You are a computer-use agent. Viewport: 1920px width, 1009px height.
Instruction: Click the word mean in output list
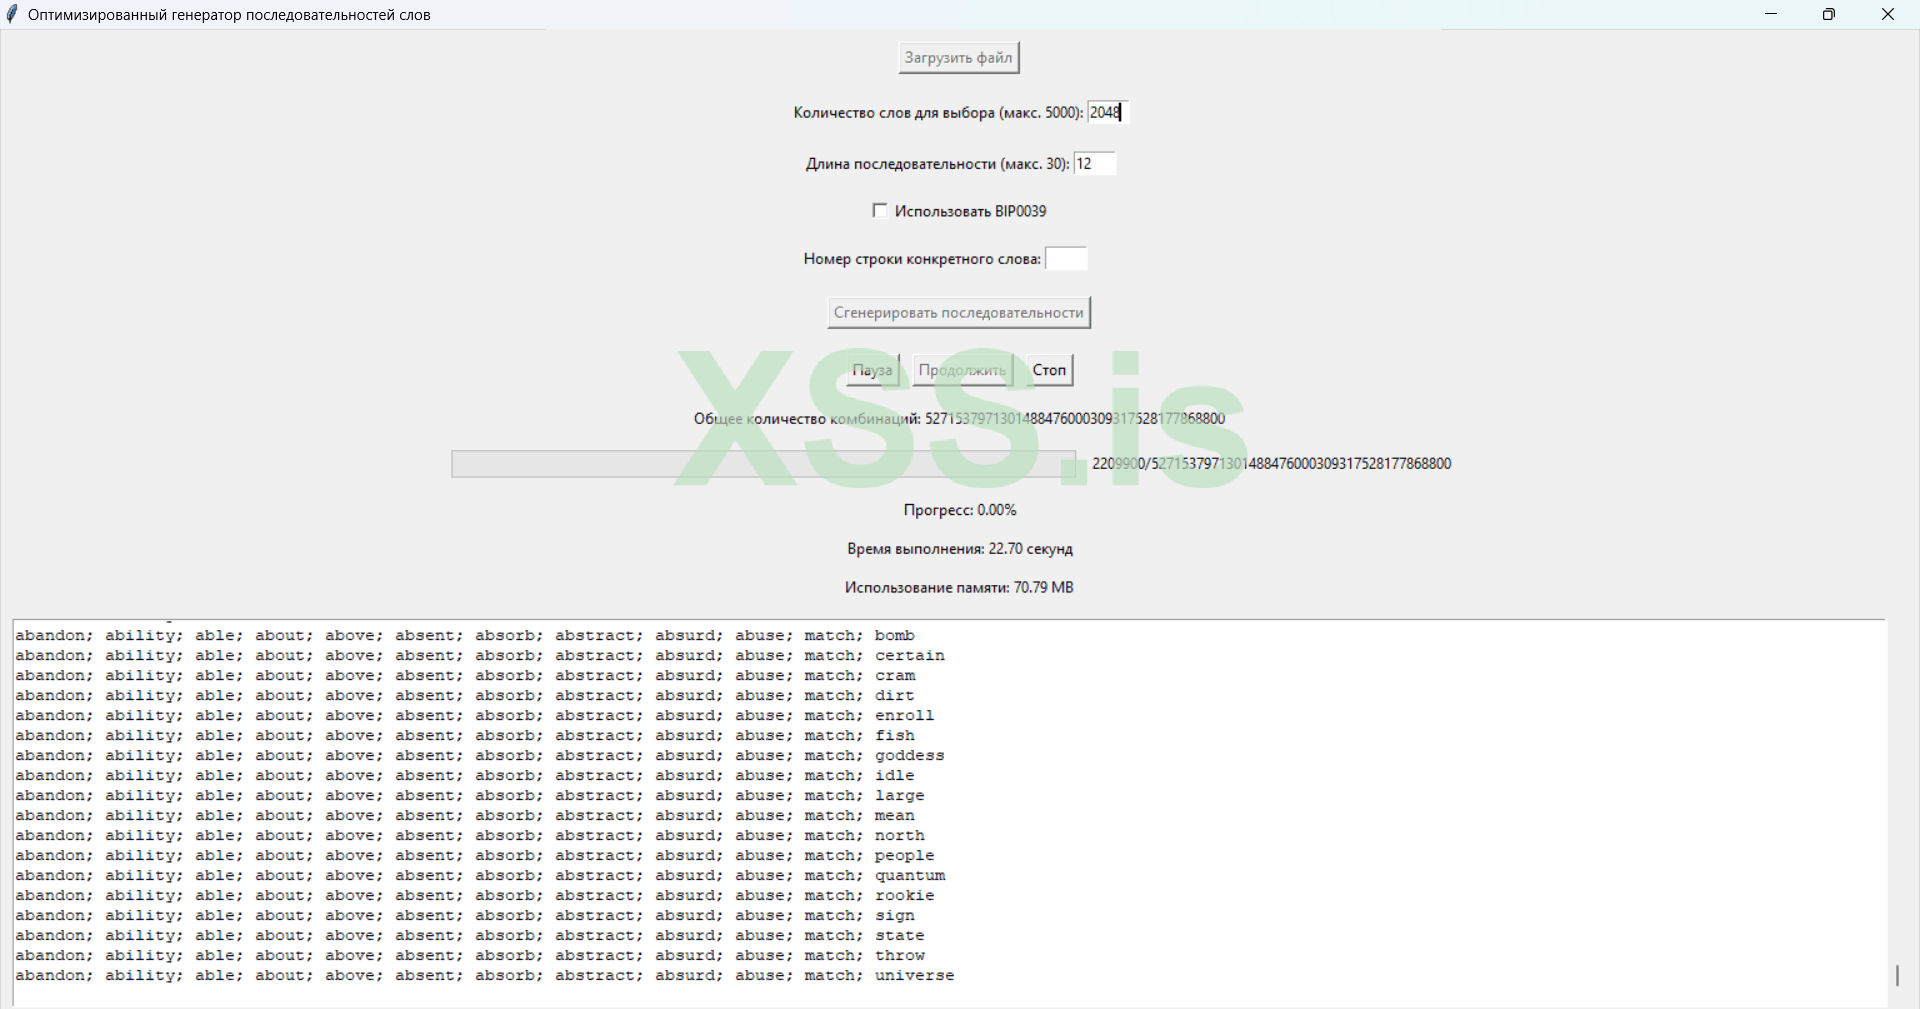pyautogui.click(x=895, y=816)
